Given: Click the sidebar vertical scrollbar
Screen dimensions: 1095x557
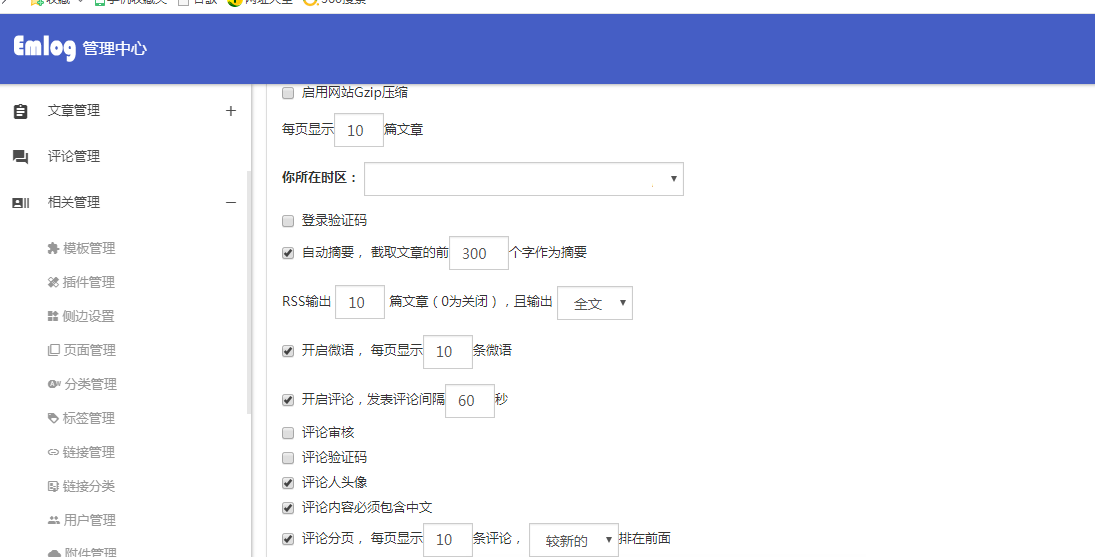Looking at the screenshot, I should click(x=249, y=293).
